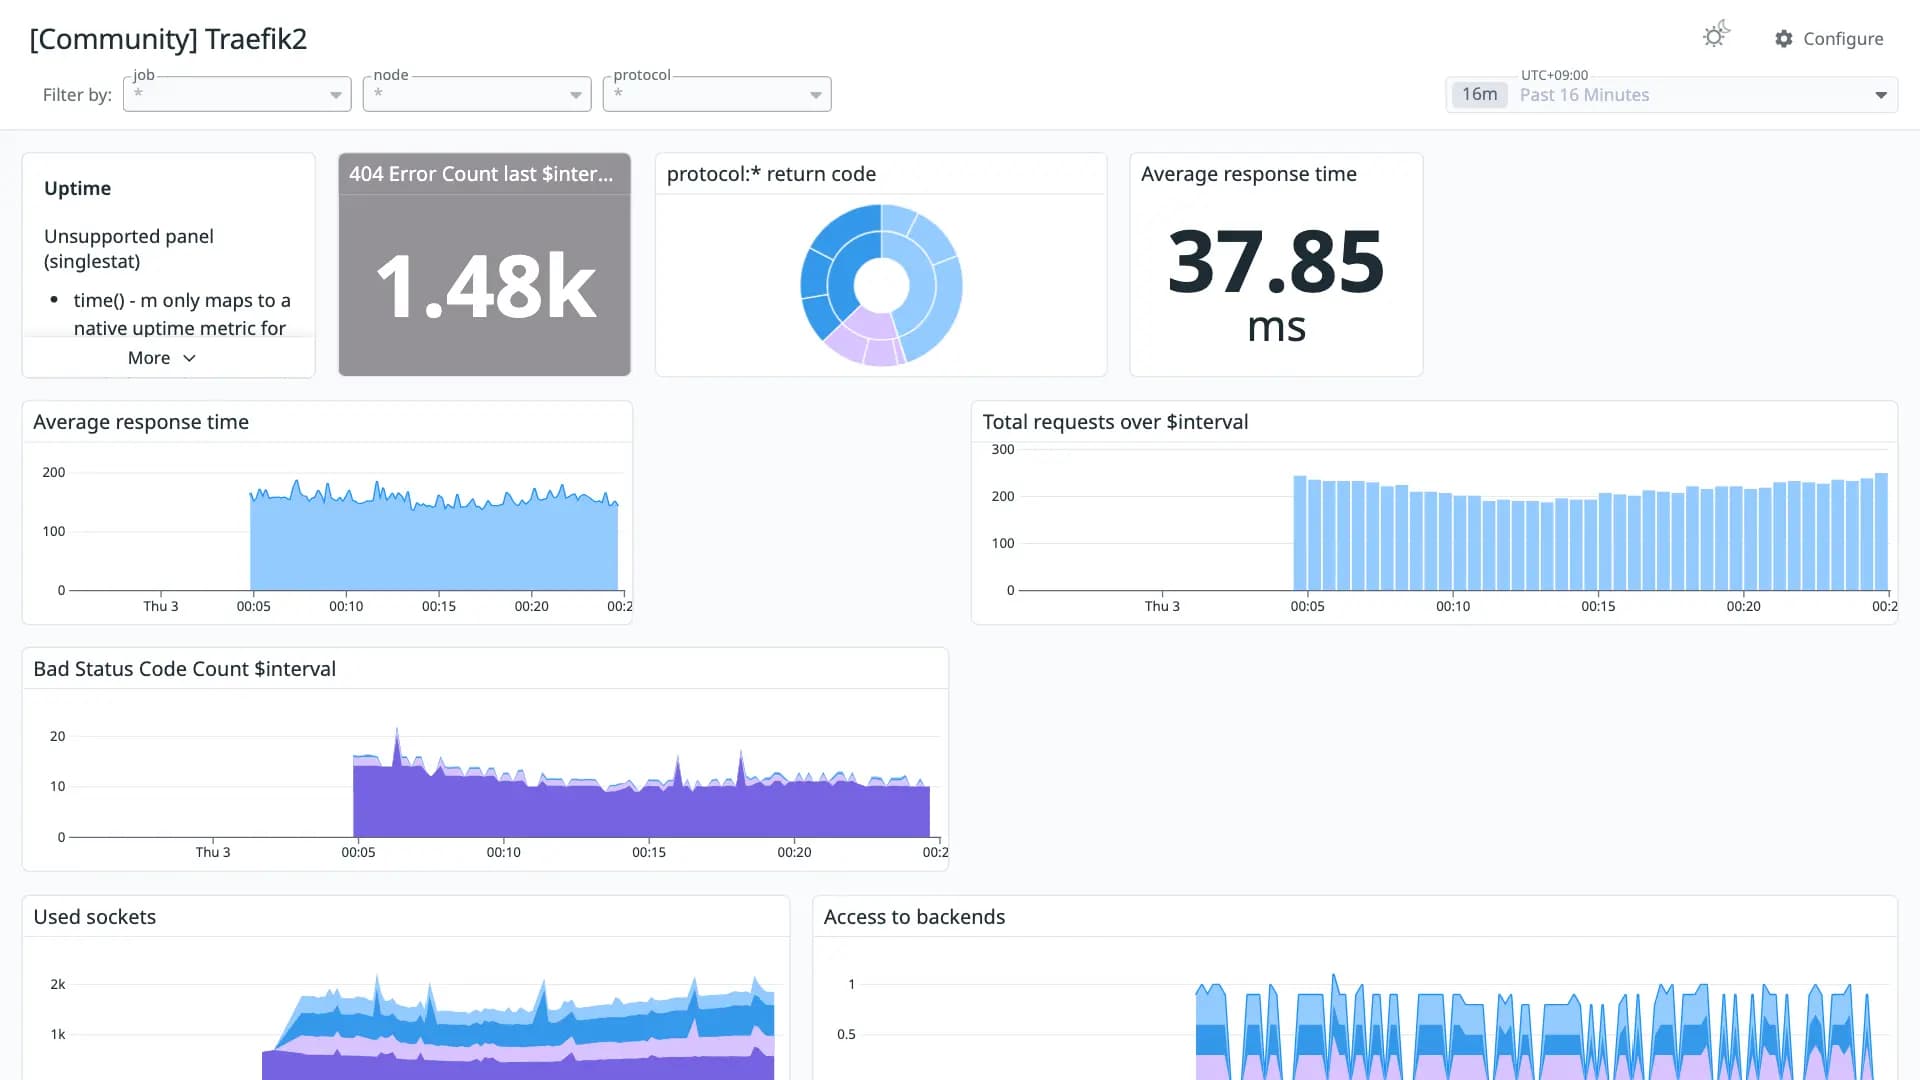
Task: Click the Access to backends panel title
Action: click(914, 917)
